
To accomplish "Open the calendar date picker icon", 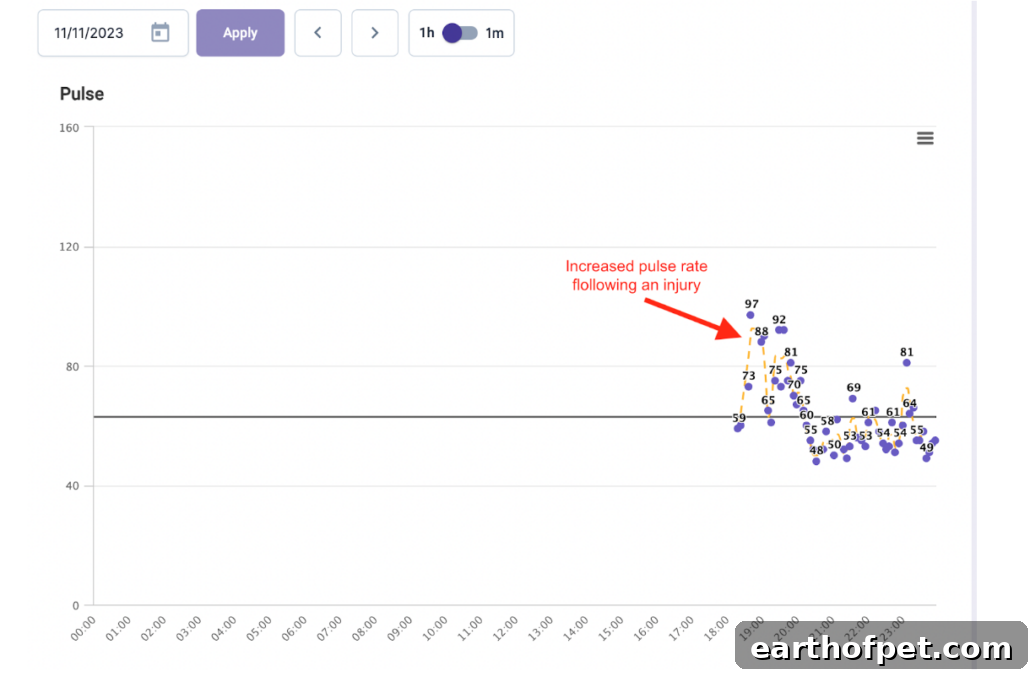I will 160,32.
